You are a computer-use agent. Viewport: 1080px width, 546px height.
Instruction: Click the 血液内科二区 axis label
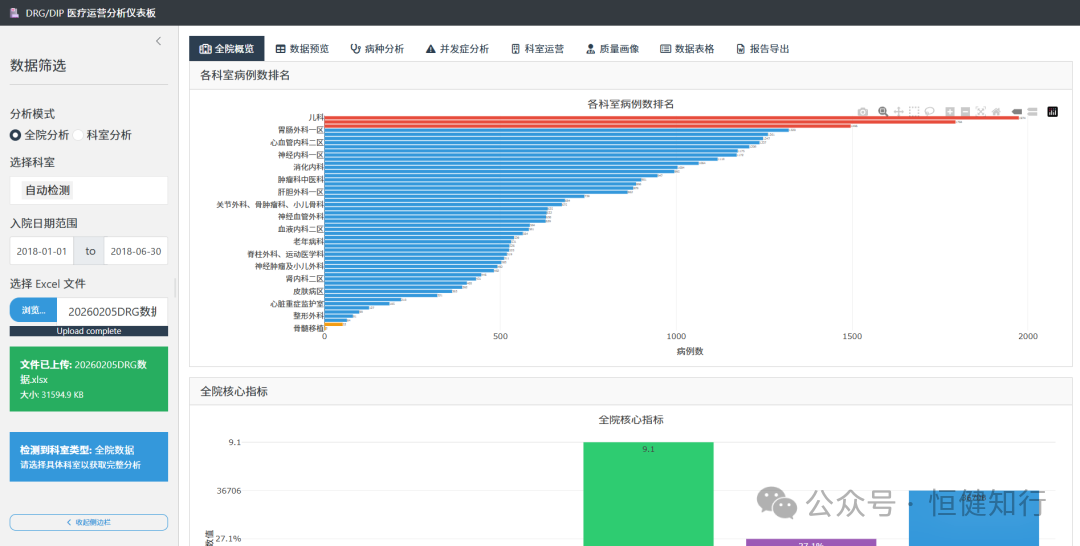point(300,229)
